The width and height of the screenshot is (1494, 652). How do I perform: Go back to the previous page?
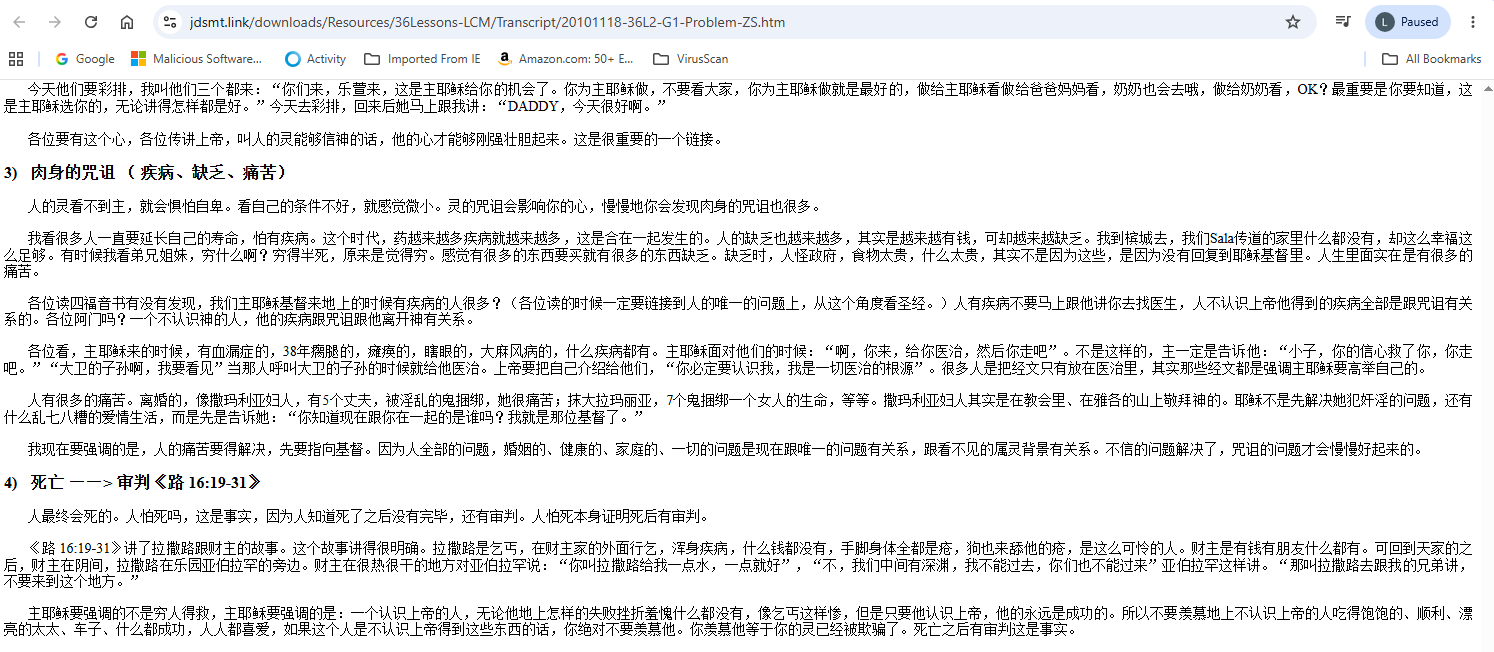pyautogui.click(x=20, y=22)
